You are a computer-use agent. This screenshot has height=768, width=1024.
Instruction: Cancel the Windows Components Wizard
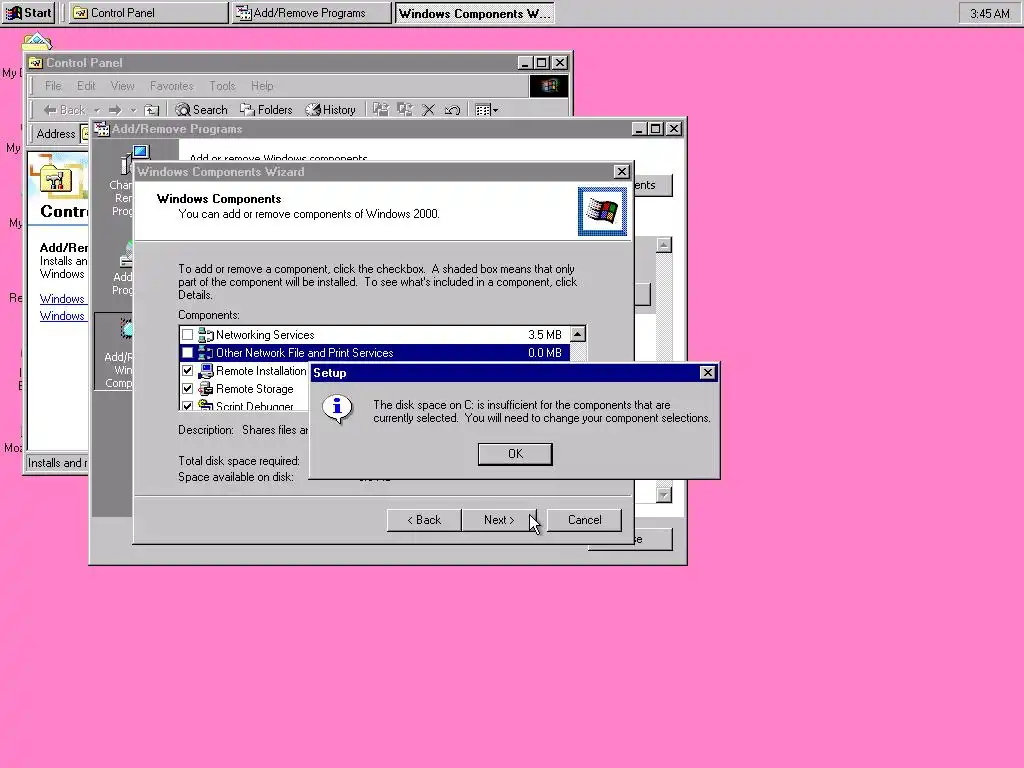click(x=584, y=520)
